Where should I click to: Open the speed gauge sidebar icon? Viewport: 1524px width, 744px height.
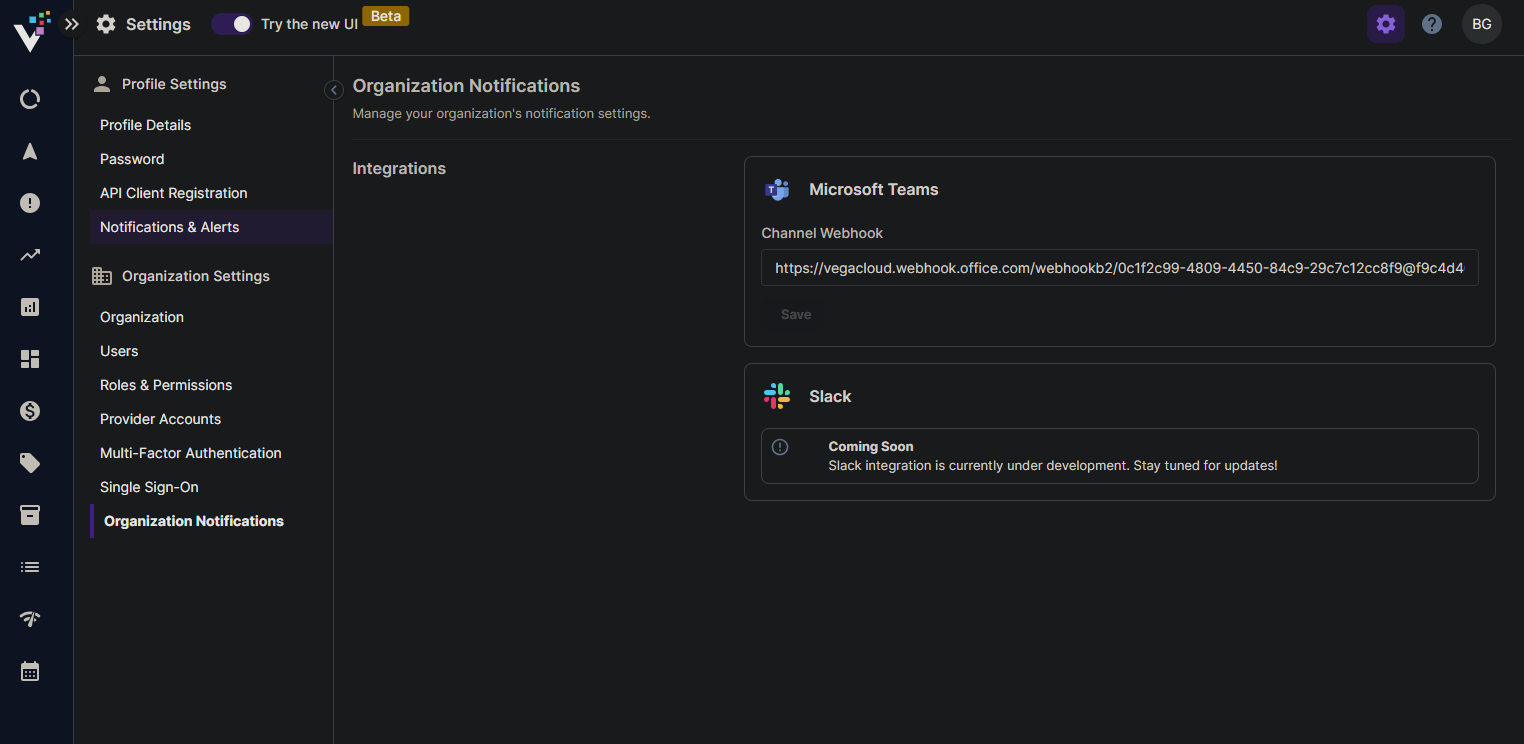coord(30,619)
